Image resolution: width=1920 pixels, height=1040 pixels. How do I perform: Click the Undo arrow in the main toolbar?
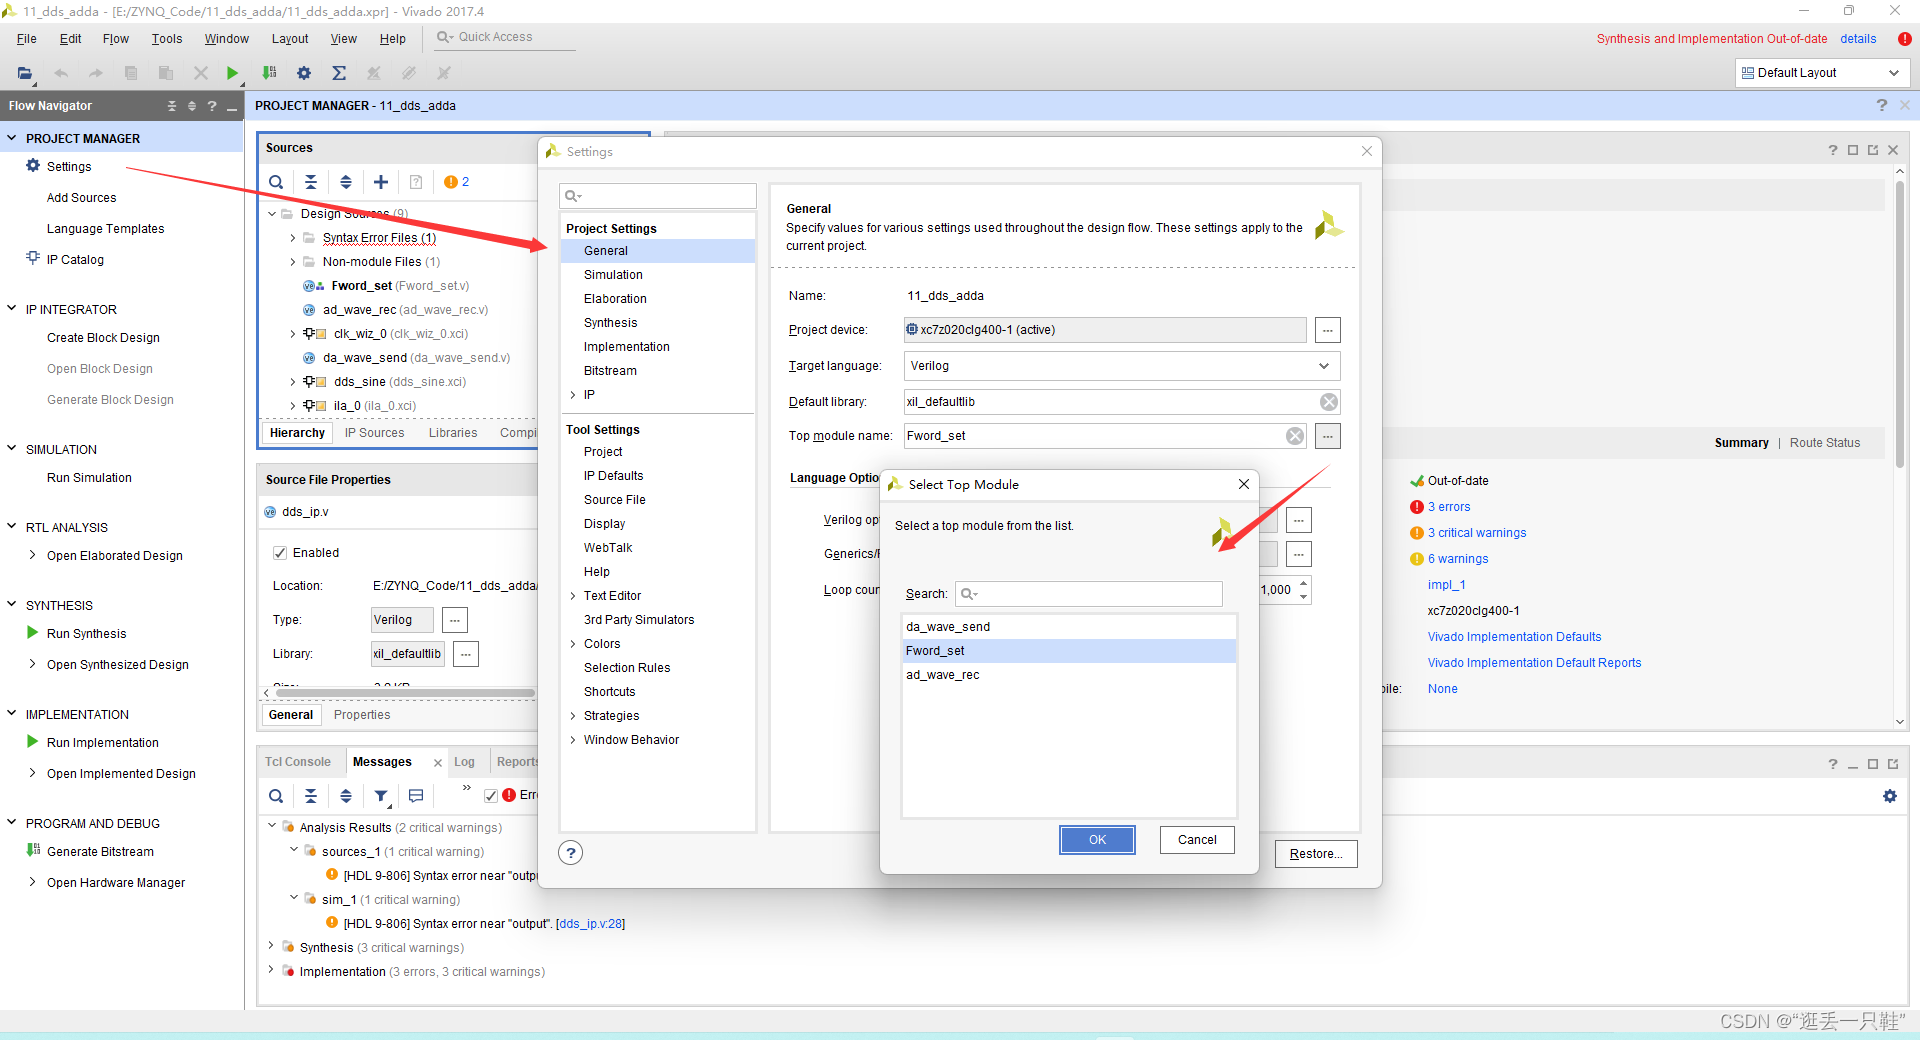(x=61, y=73)
